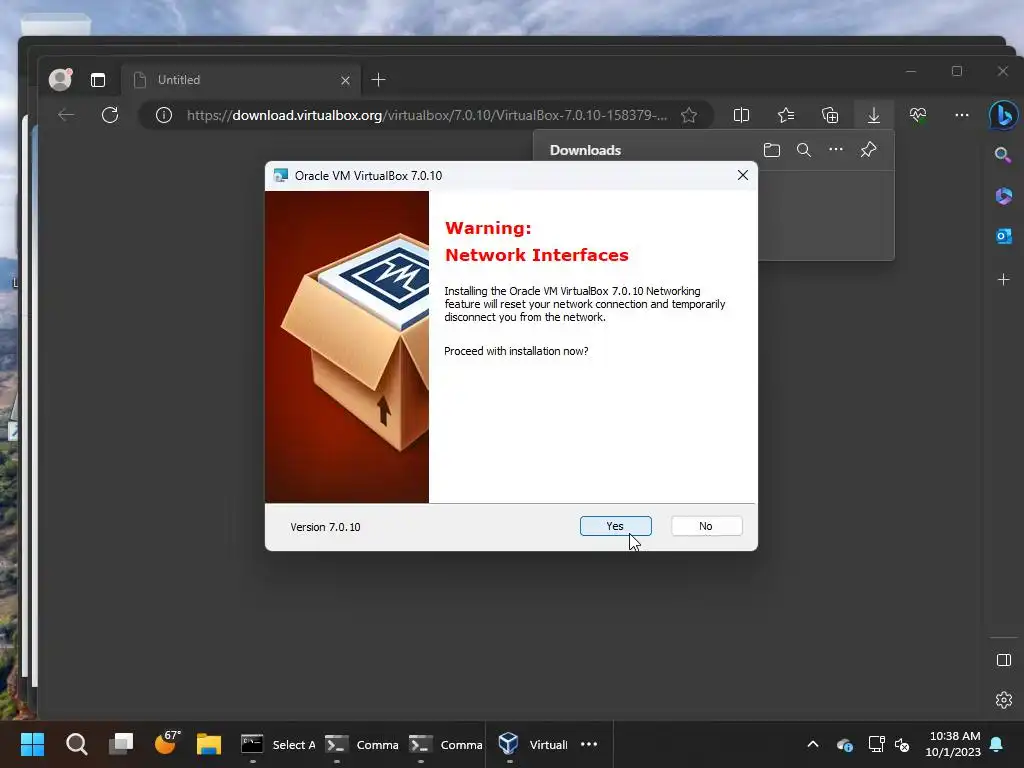This screenshot has height=768, width=1024.
Task: Open the weather widget showing 67°
Action: pos(166,744)
